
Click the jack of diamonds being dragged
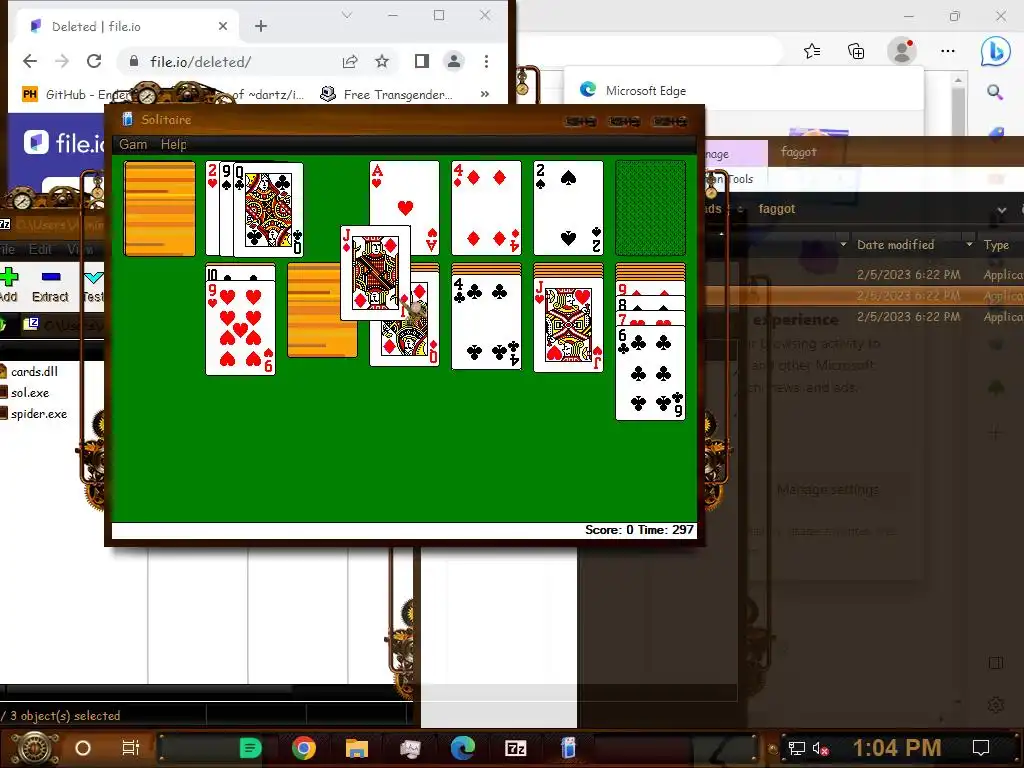coord(376,273)
